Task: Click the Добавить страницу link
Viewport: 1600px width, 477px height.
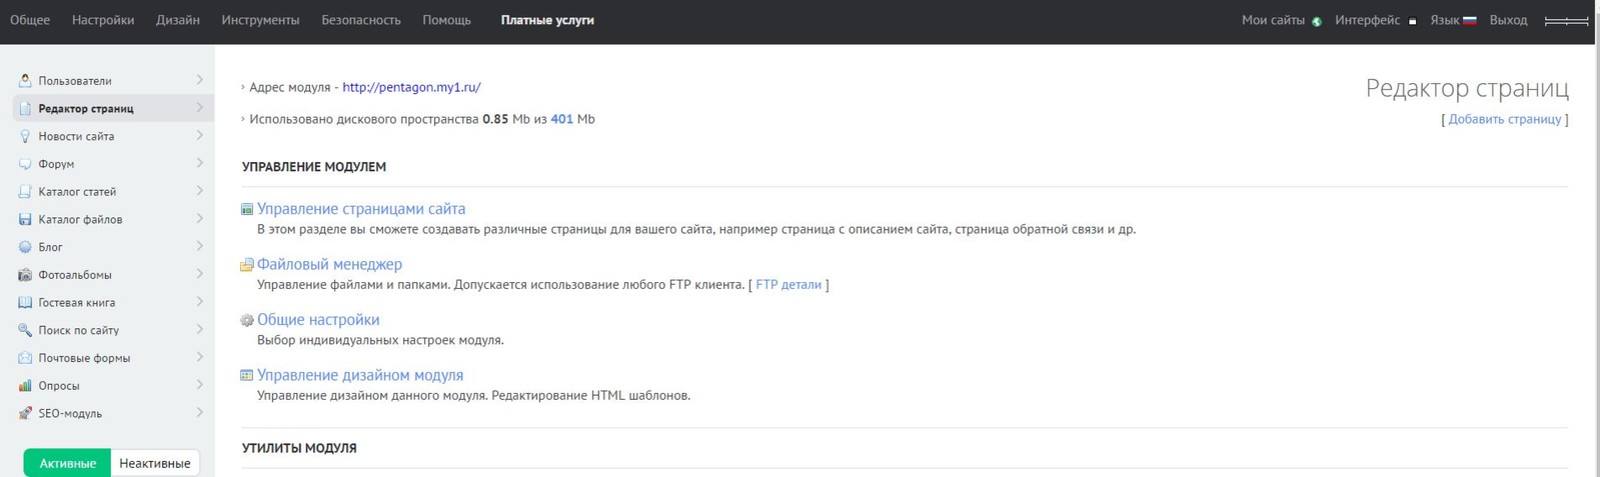Action: click(x=1504, y=119)
